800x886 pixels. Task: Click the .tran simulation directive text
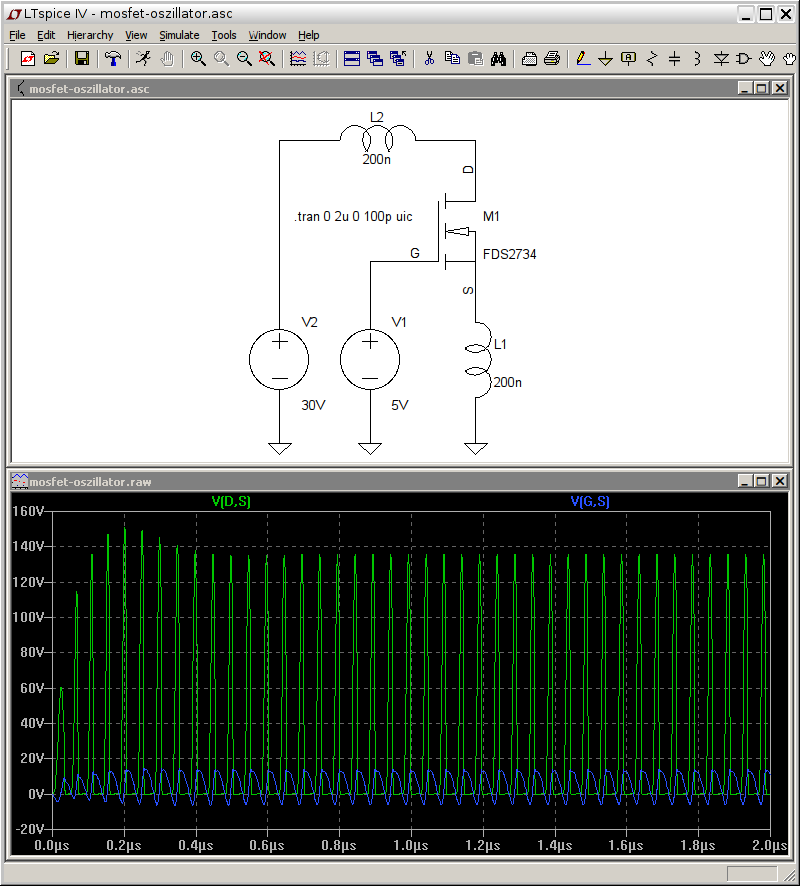pos(353,217)
